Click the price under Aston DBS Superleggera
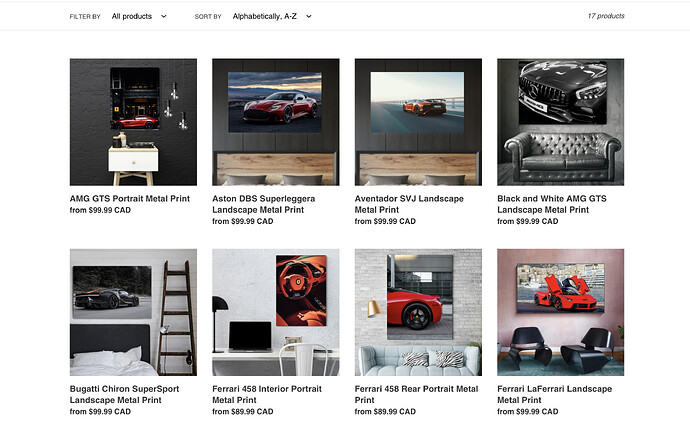The image size is (690, 433). point(243,221)
